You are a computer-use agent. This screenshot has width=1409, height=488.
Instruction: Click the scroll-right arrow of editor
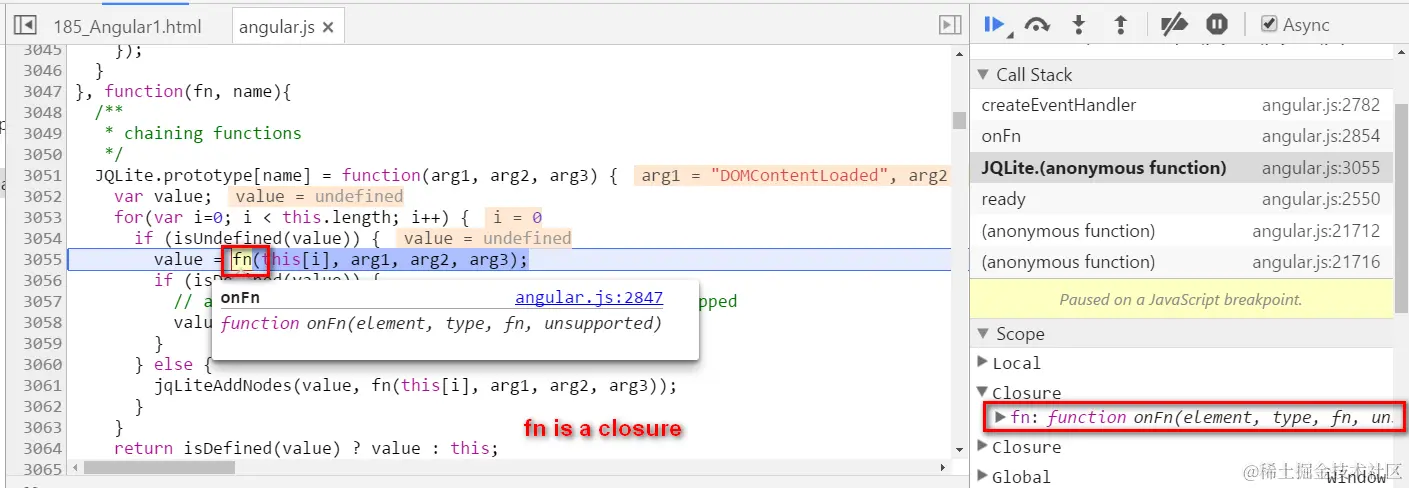[x=943, y=467]
